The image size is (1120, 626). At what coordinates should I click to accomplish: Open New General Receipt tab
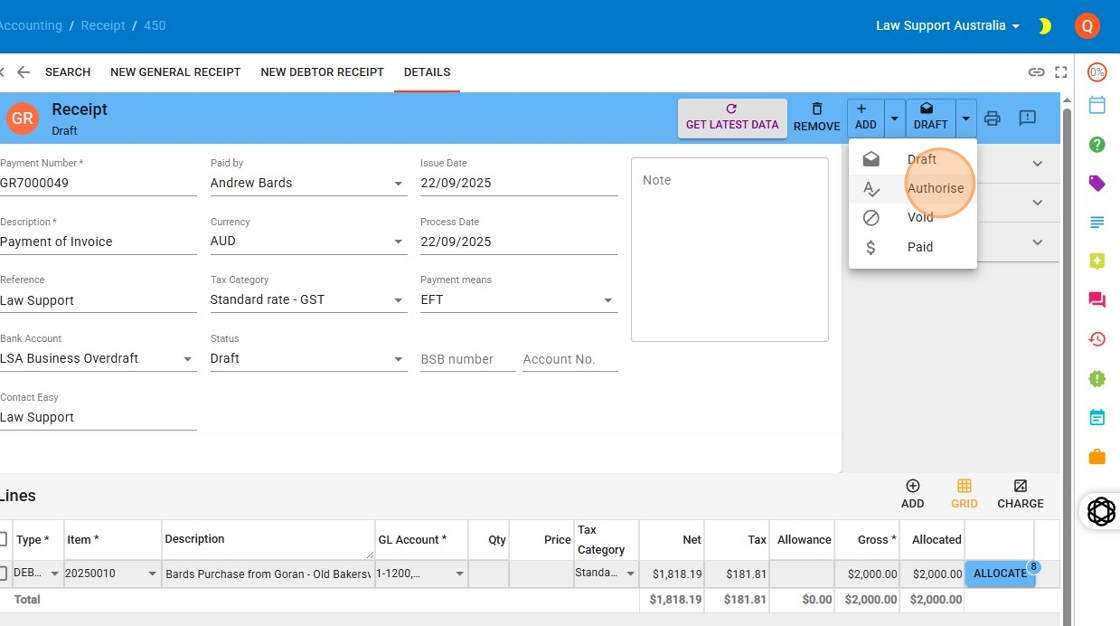point(175,72)
